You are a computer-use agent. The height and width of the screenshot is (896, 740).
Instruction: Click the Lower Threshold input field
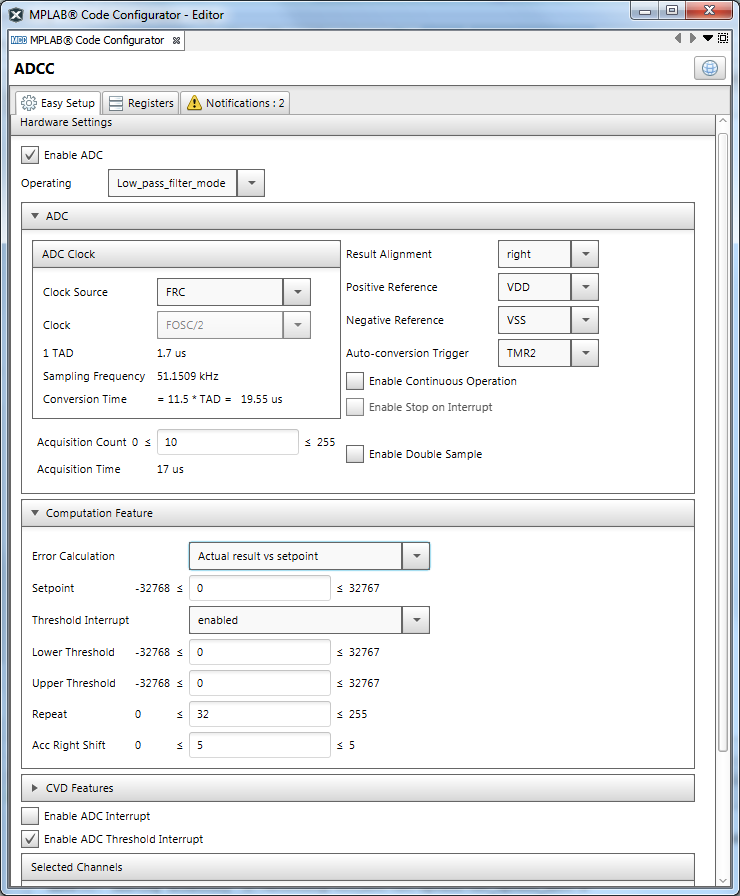pos(260,652)
